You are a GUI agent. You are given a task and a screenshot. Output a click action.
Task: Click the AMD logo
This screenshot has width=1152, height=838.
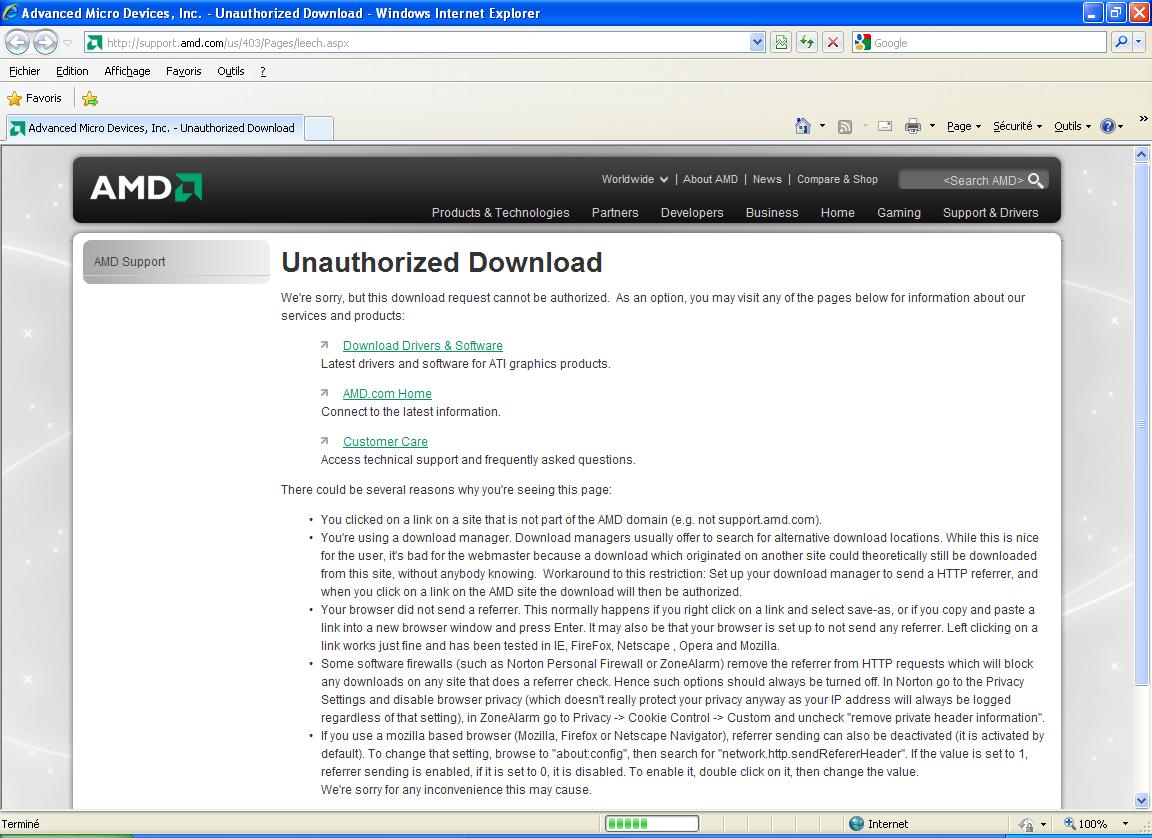146,187
